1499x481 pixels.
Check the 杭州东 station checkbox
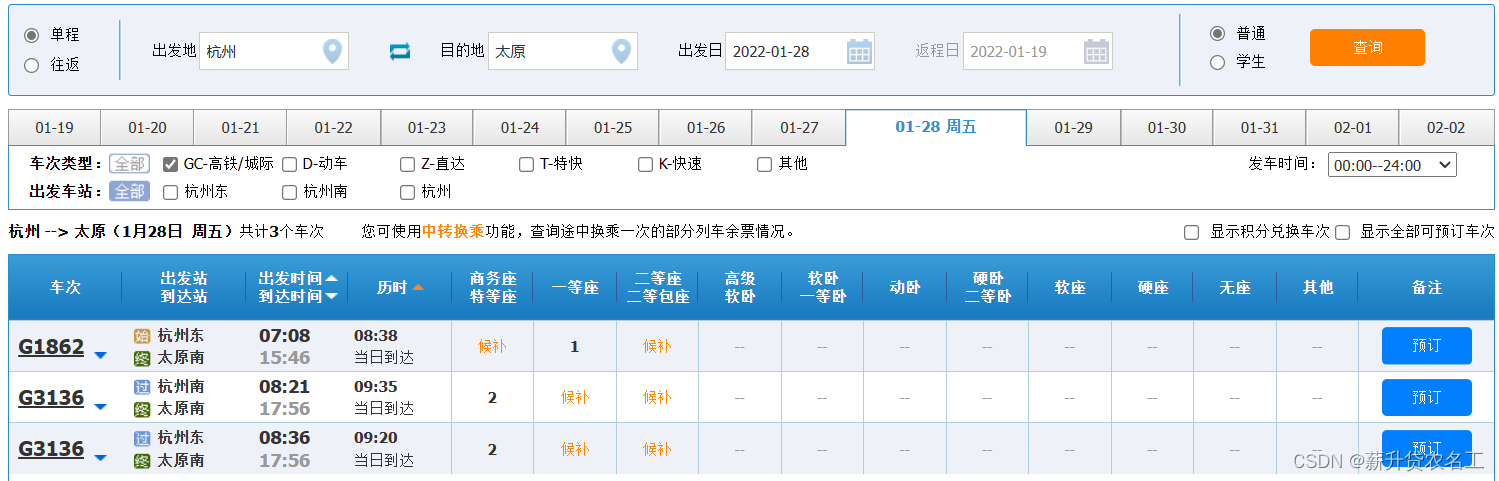point(170,192)
